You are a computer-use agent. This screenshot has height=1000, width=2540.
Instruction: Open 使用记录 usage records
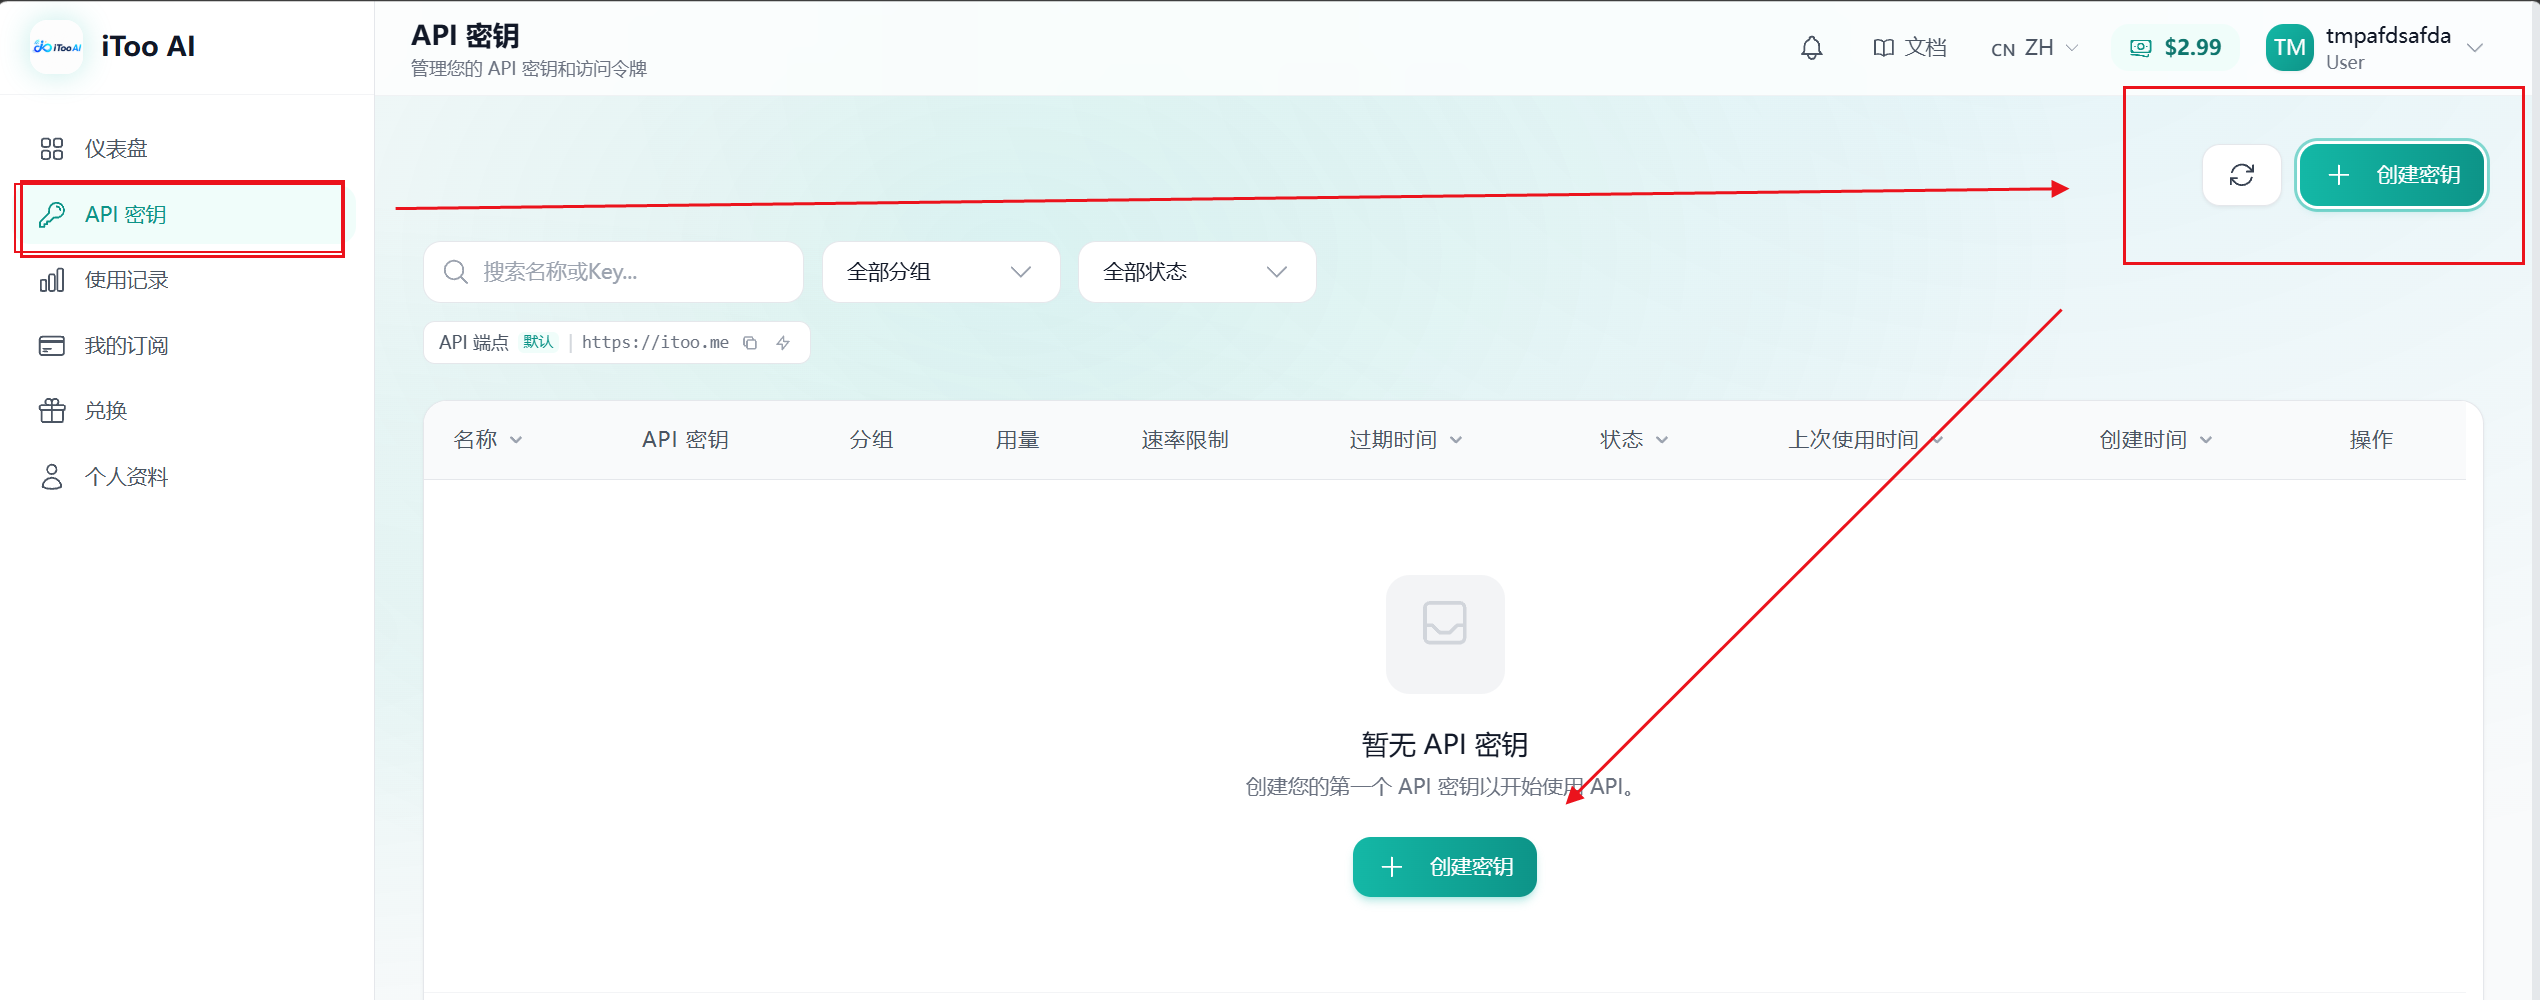(x=186, y=280)
